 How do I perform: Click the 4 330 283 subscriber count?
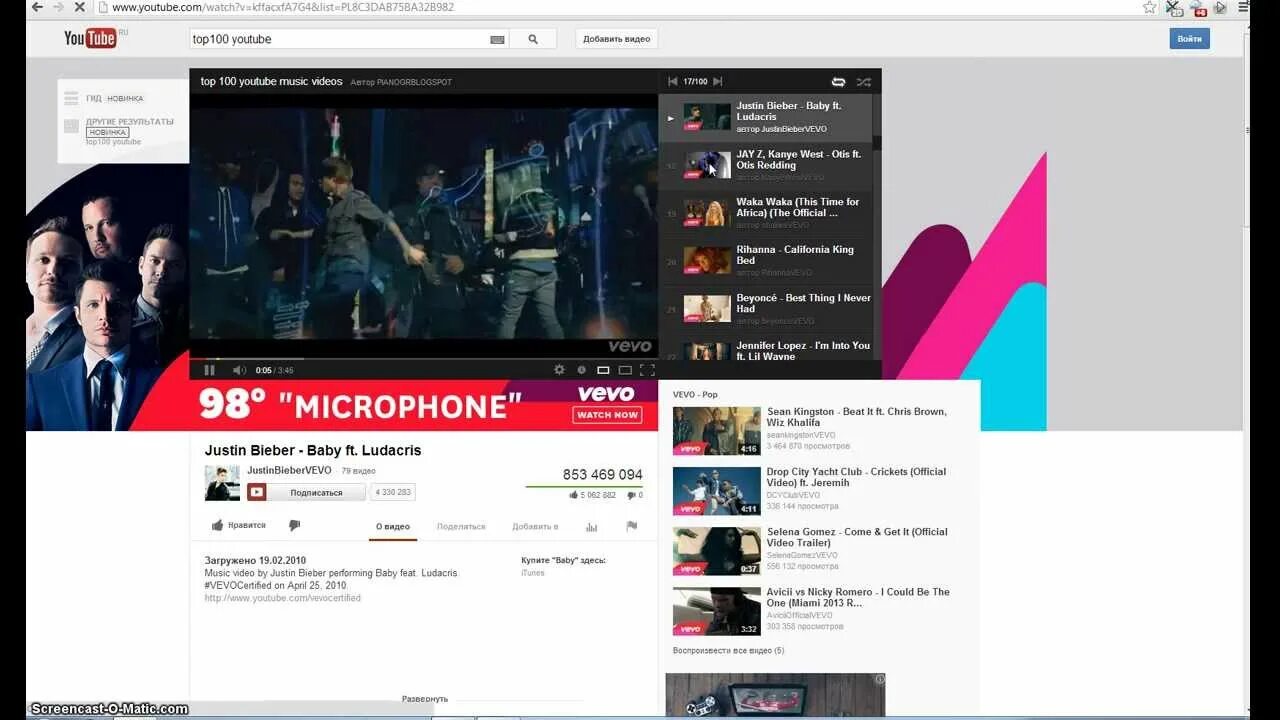click(x=393, y=492)
